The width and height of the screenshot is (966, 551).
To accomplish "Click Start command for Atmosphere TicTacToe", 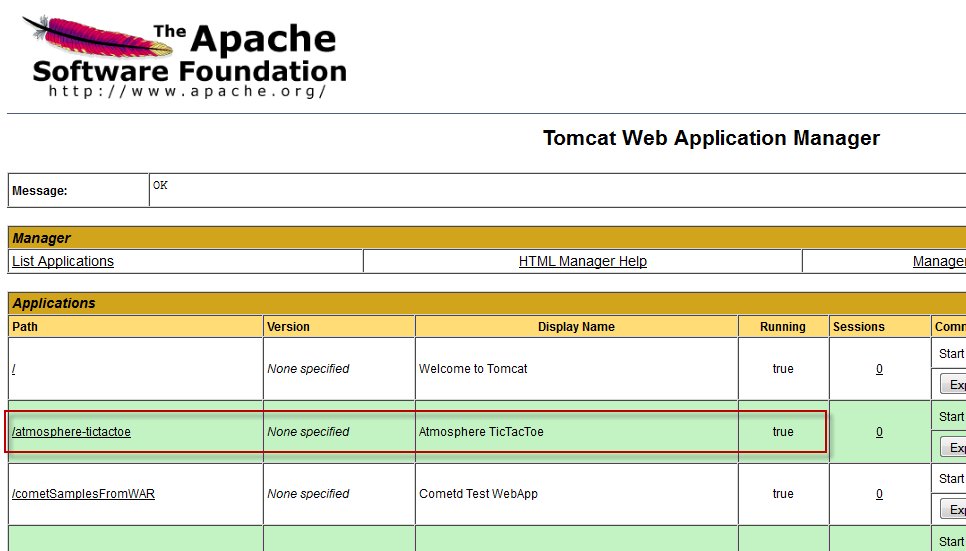I will [x=951, y=416].
